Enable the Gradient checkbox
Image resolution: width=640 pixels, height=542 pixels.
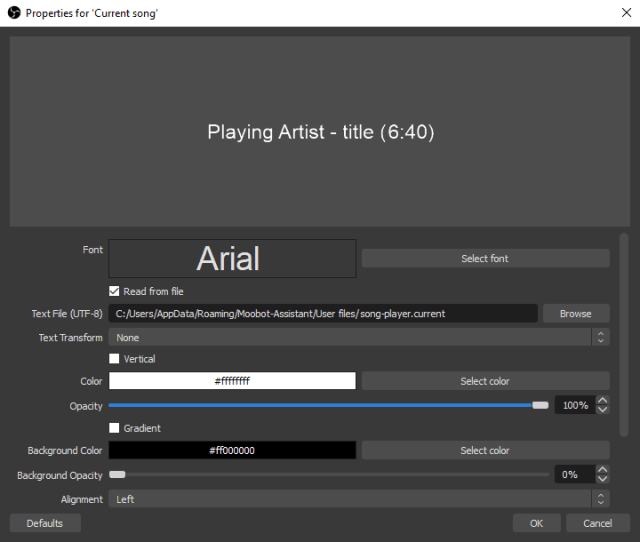[114, 428]
